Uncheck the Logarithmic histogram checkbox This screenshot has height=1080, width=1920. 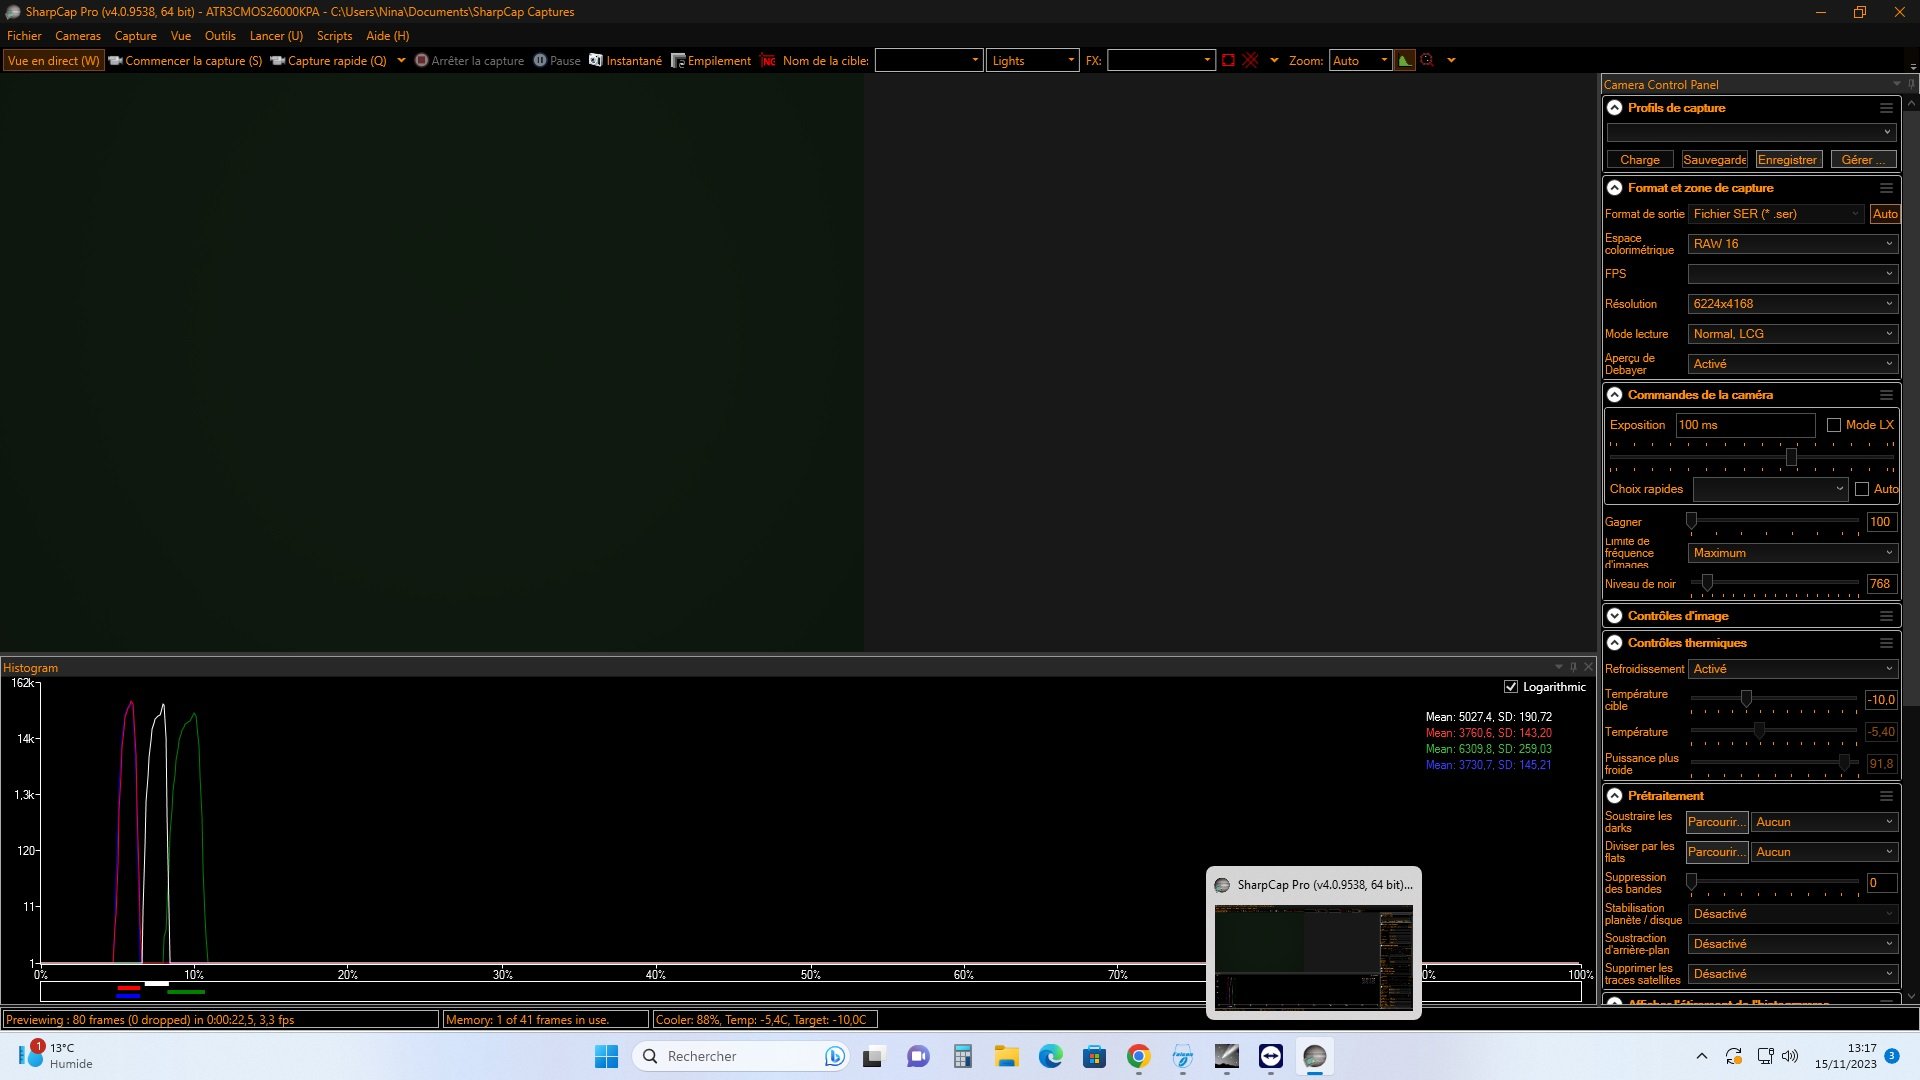click(1511, 687)
